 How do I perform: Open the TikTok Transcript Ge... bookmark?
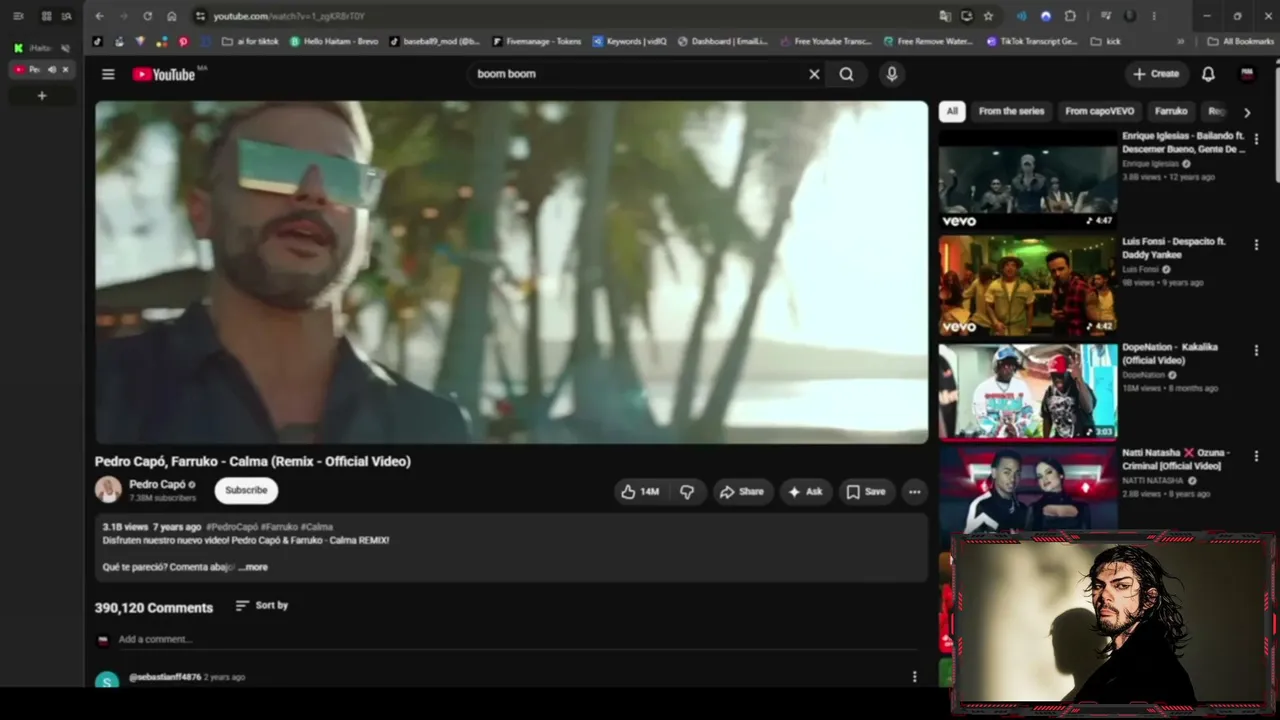click(1032, 42)
